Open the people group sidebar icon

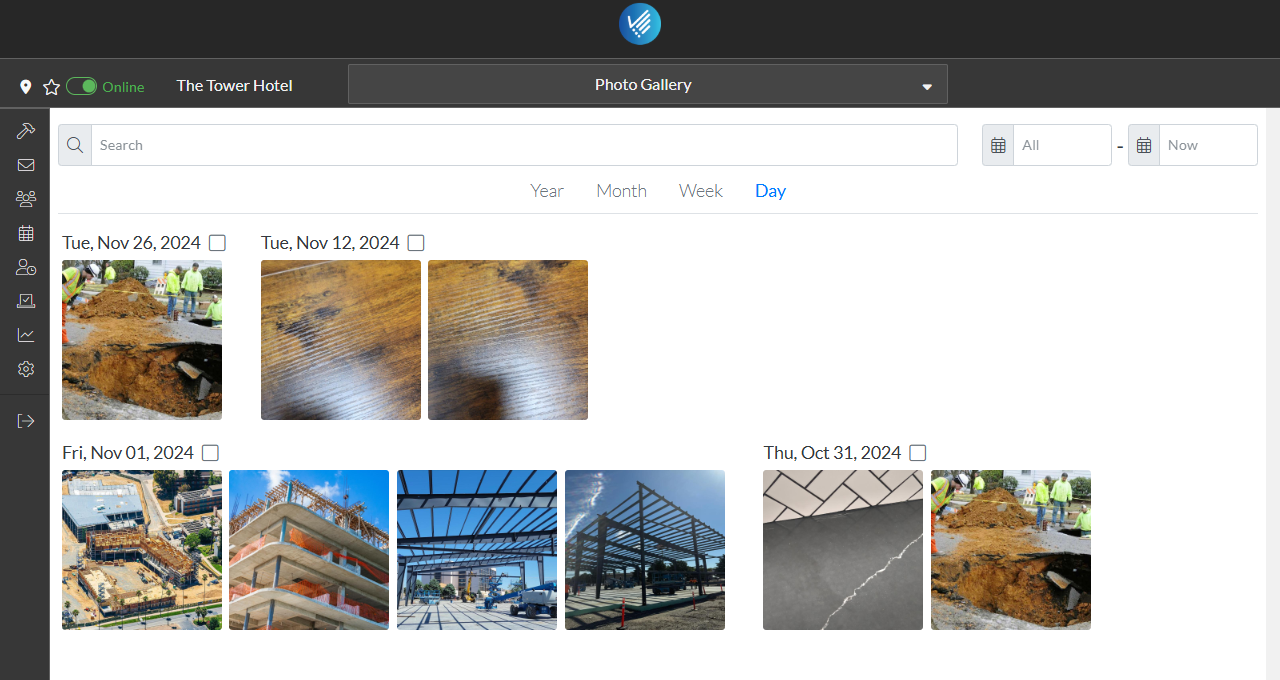coord(26,199)
